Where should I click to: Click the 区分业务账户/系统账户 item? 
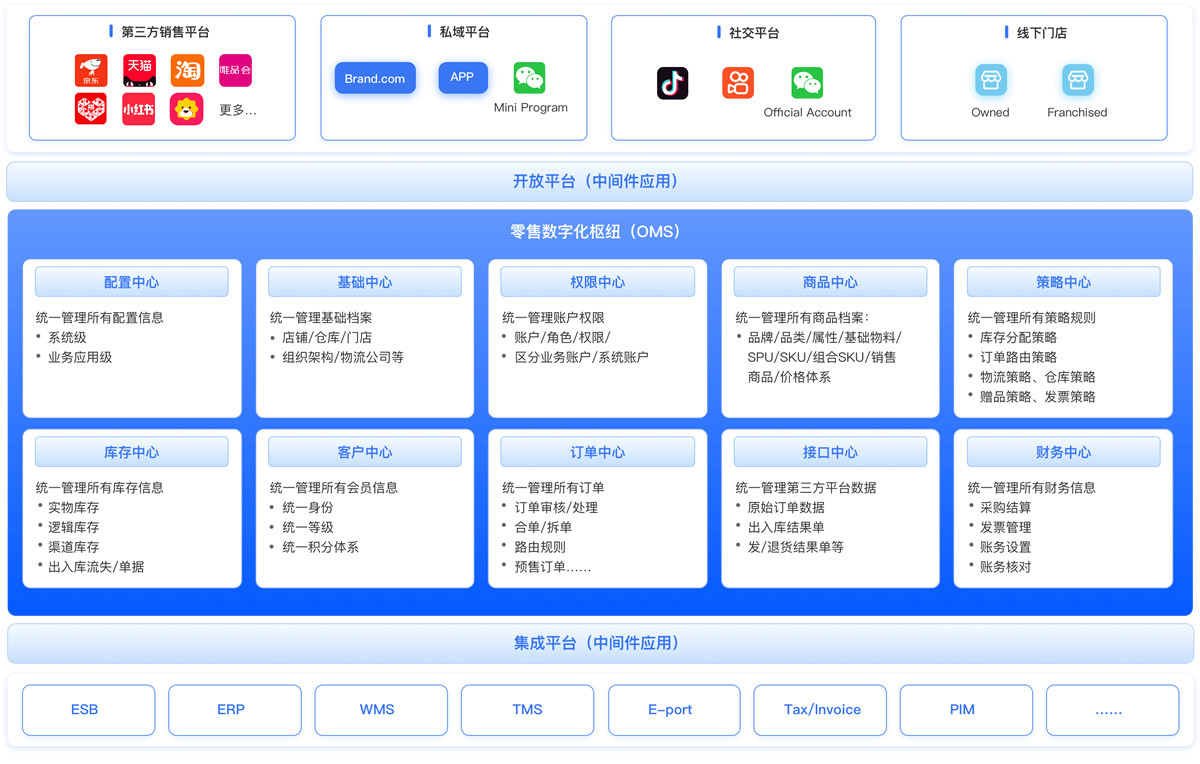click(x=581, y=358)
